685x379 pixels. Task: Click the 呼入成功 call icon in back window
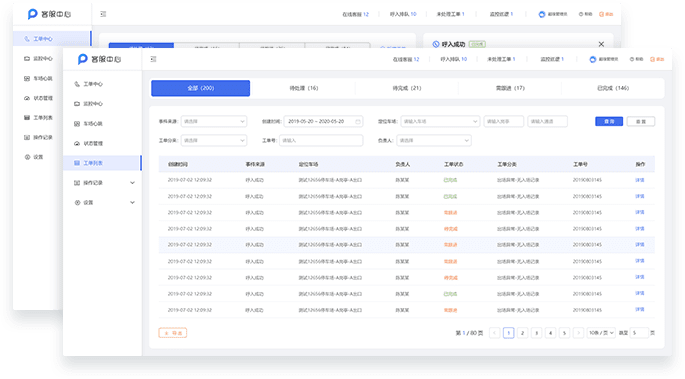point(436,44)
